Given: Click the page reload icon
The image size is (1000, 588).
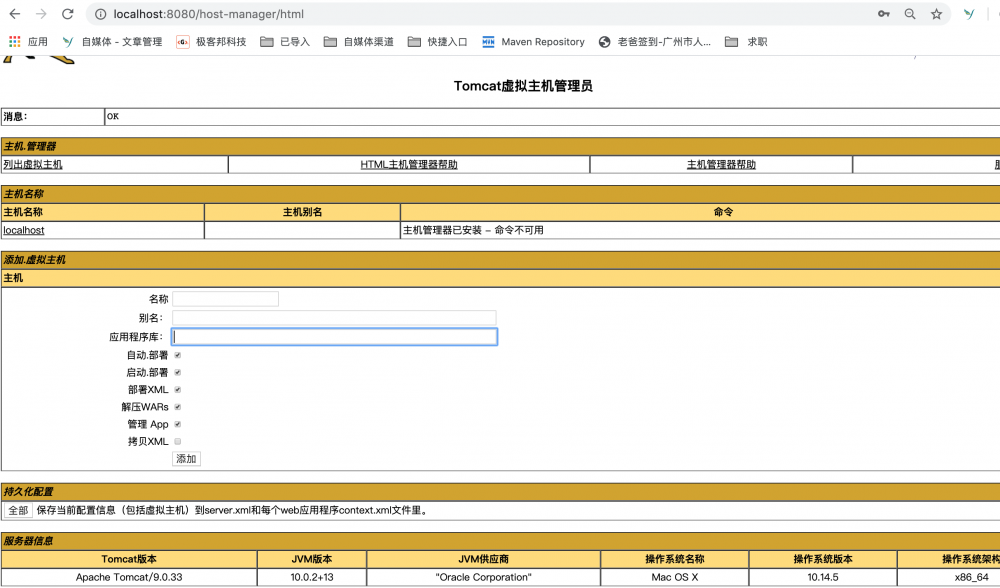Looking at the screenshot, I should coord(66,15).
